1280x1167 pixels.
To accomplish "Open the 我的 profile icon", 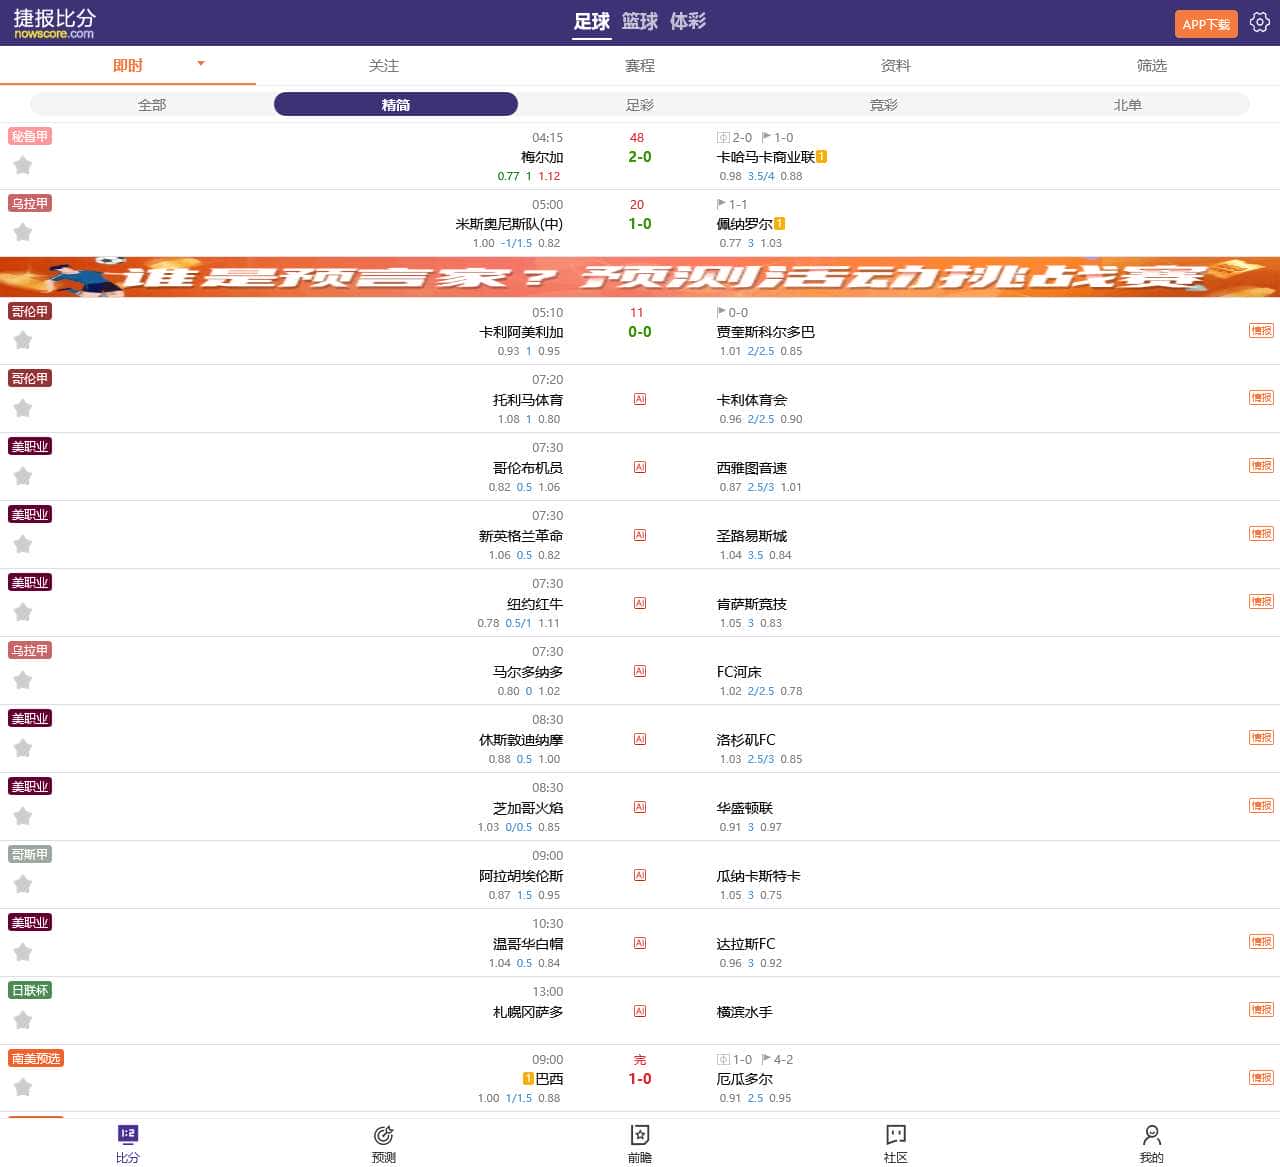I will (1151, 1140).
